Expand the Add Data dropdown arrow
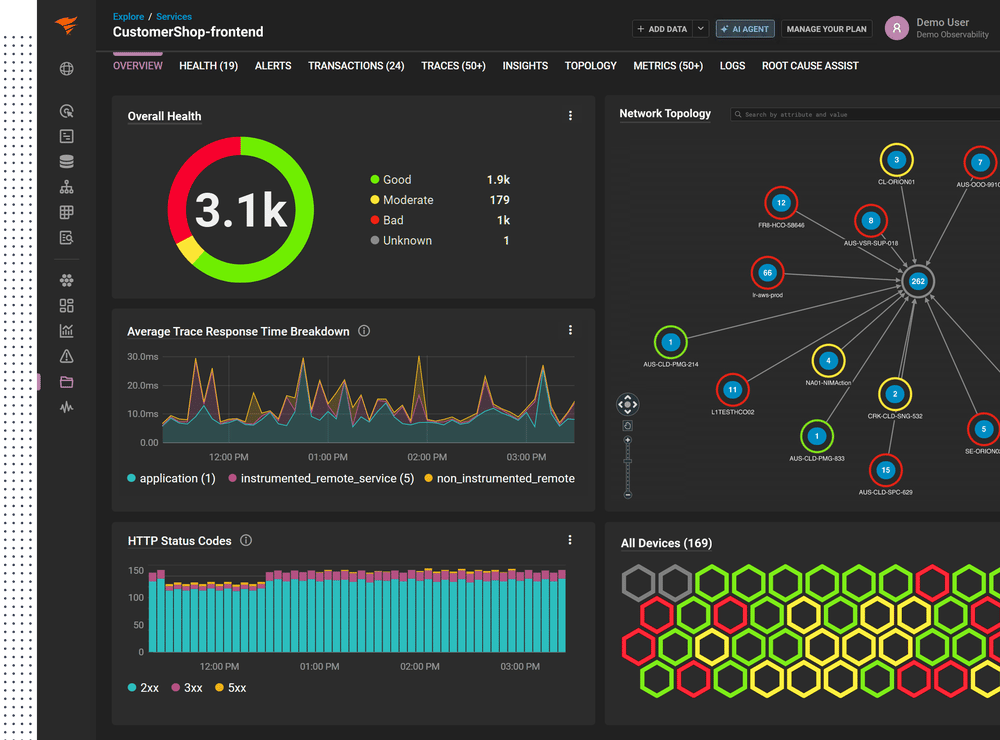 pos(700,29)
